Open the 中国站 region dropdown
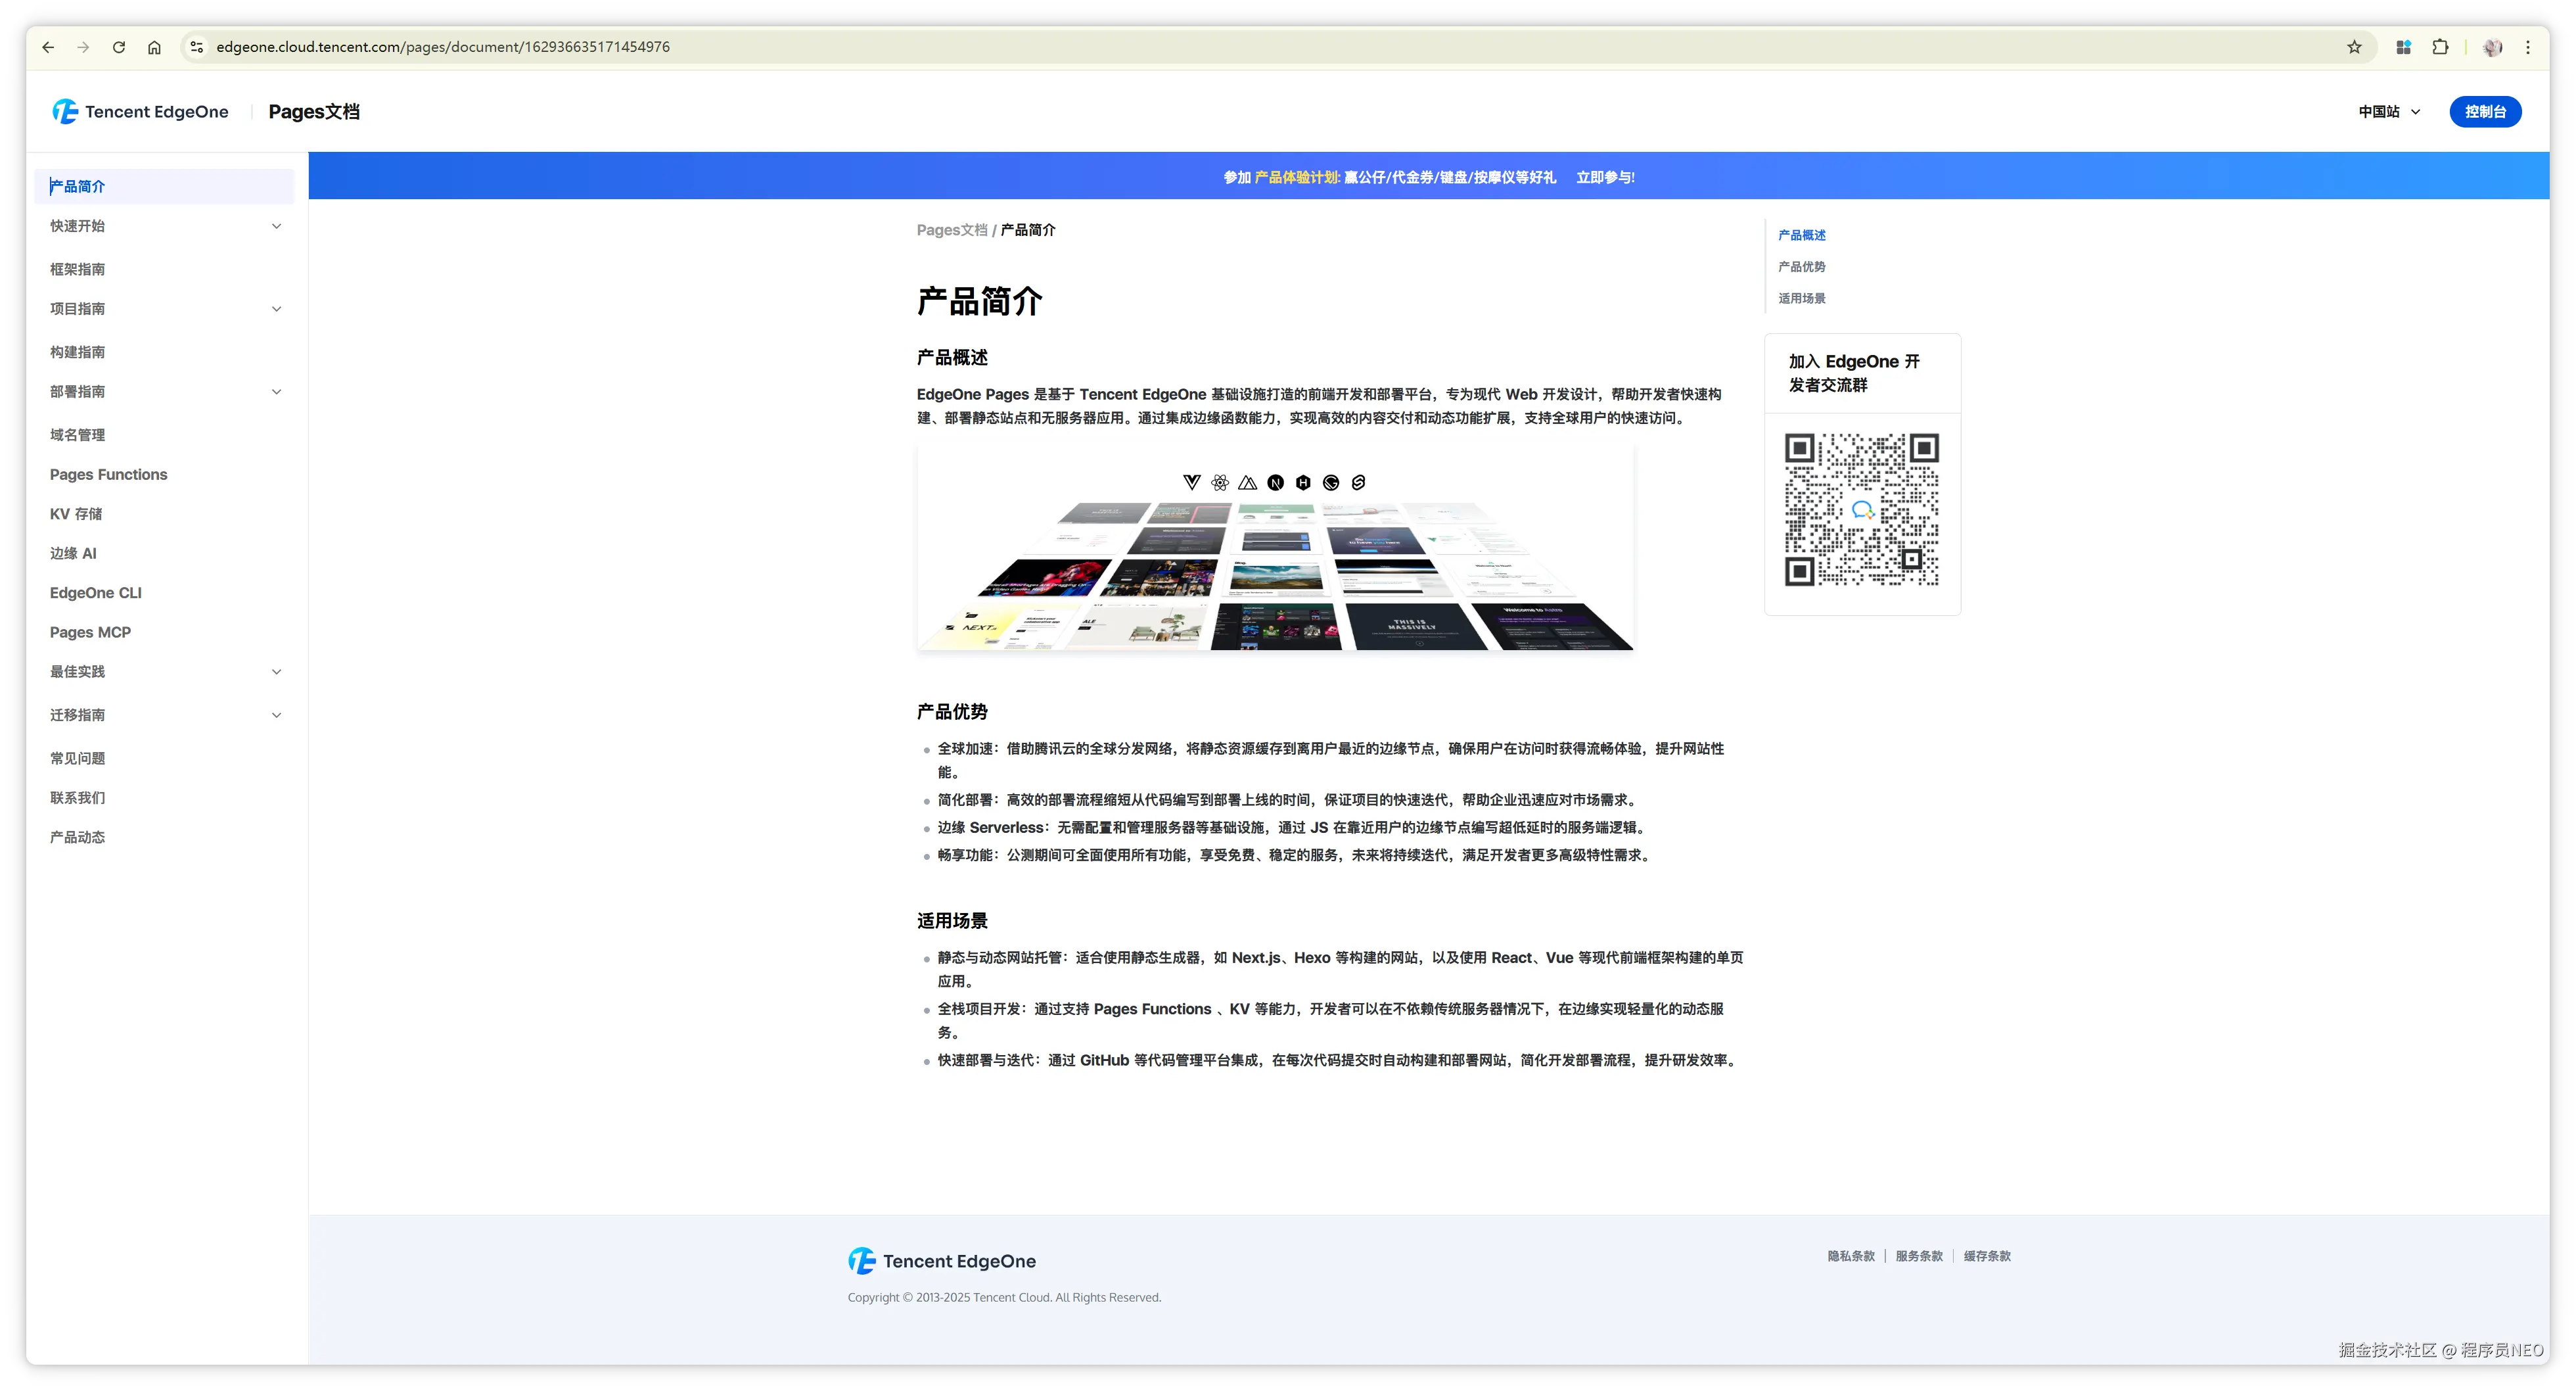Image resolution: width=2576 pixels, height=1391 pixels. click(2389, 112)
